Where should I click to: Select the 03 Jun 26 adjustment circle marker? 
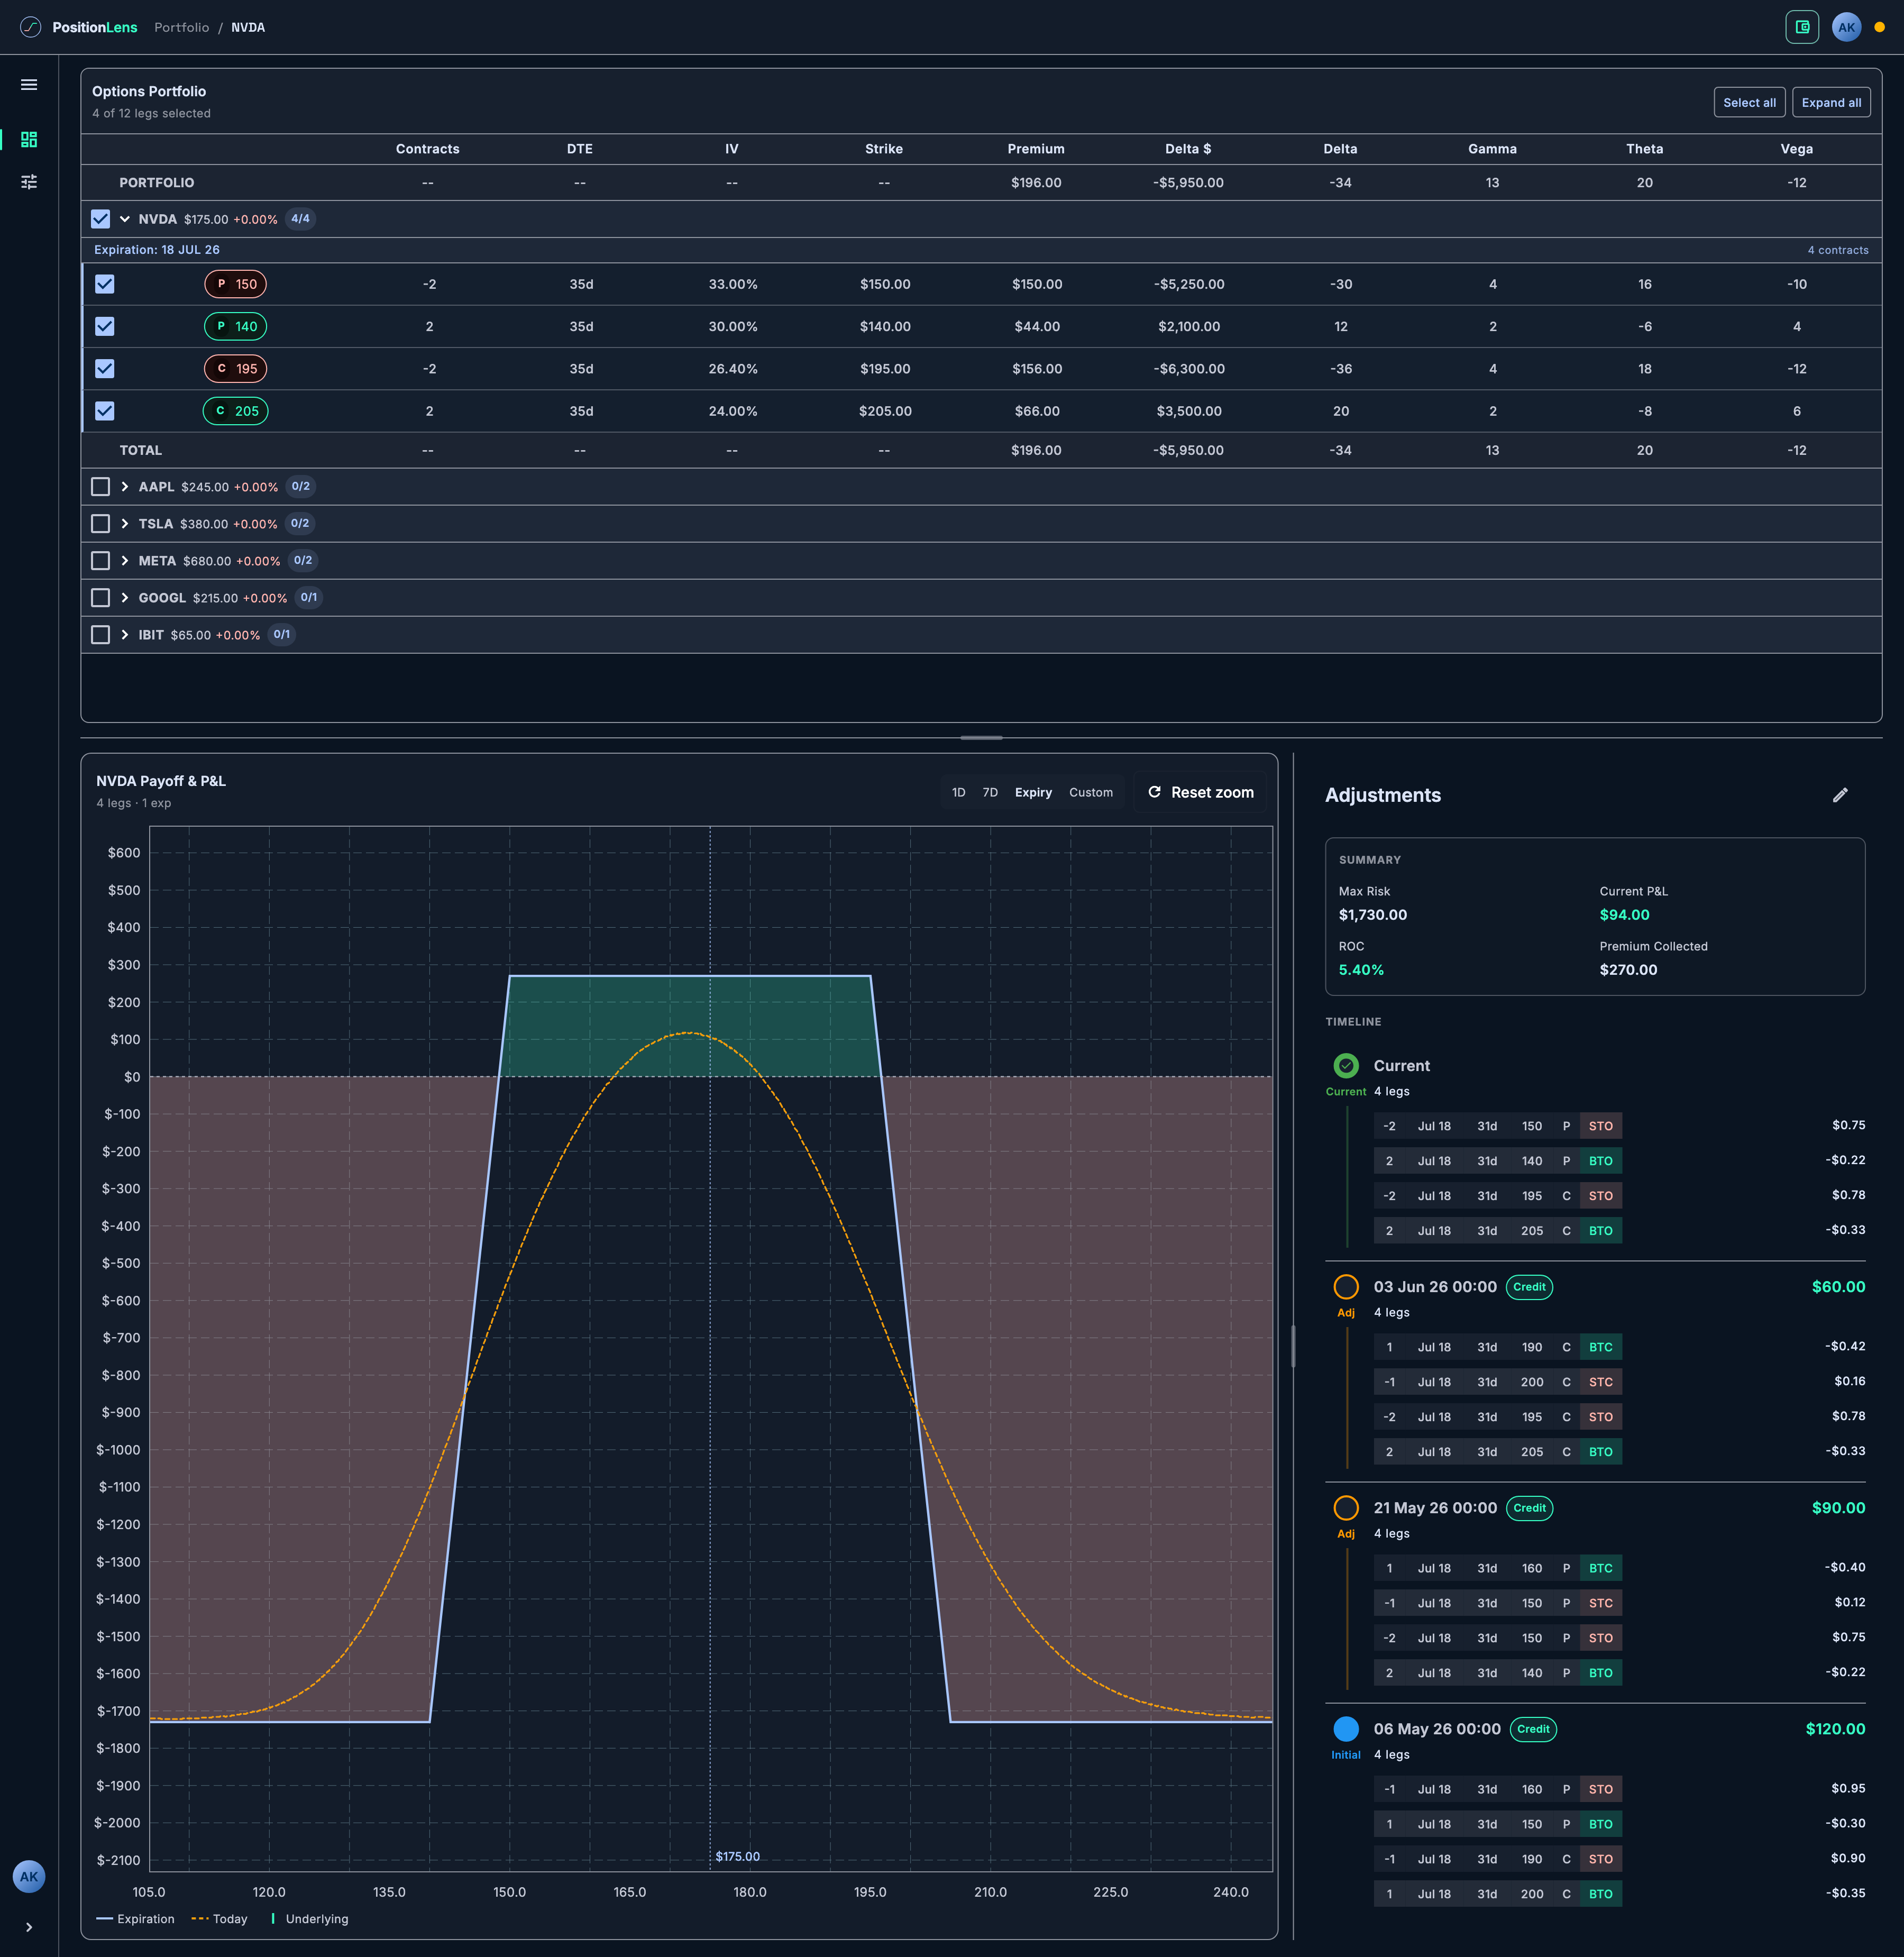tap(1346, 1286)
